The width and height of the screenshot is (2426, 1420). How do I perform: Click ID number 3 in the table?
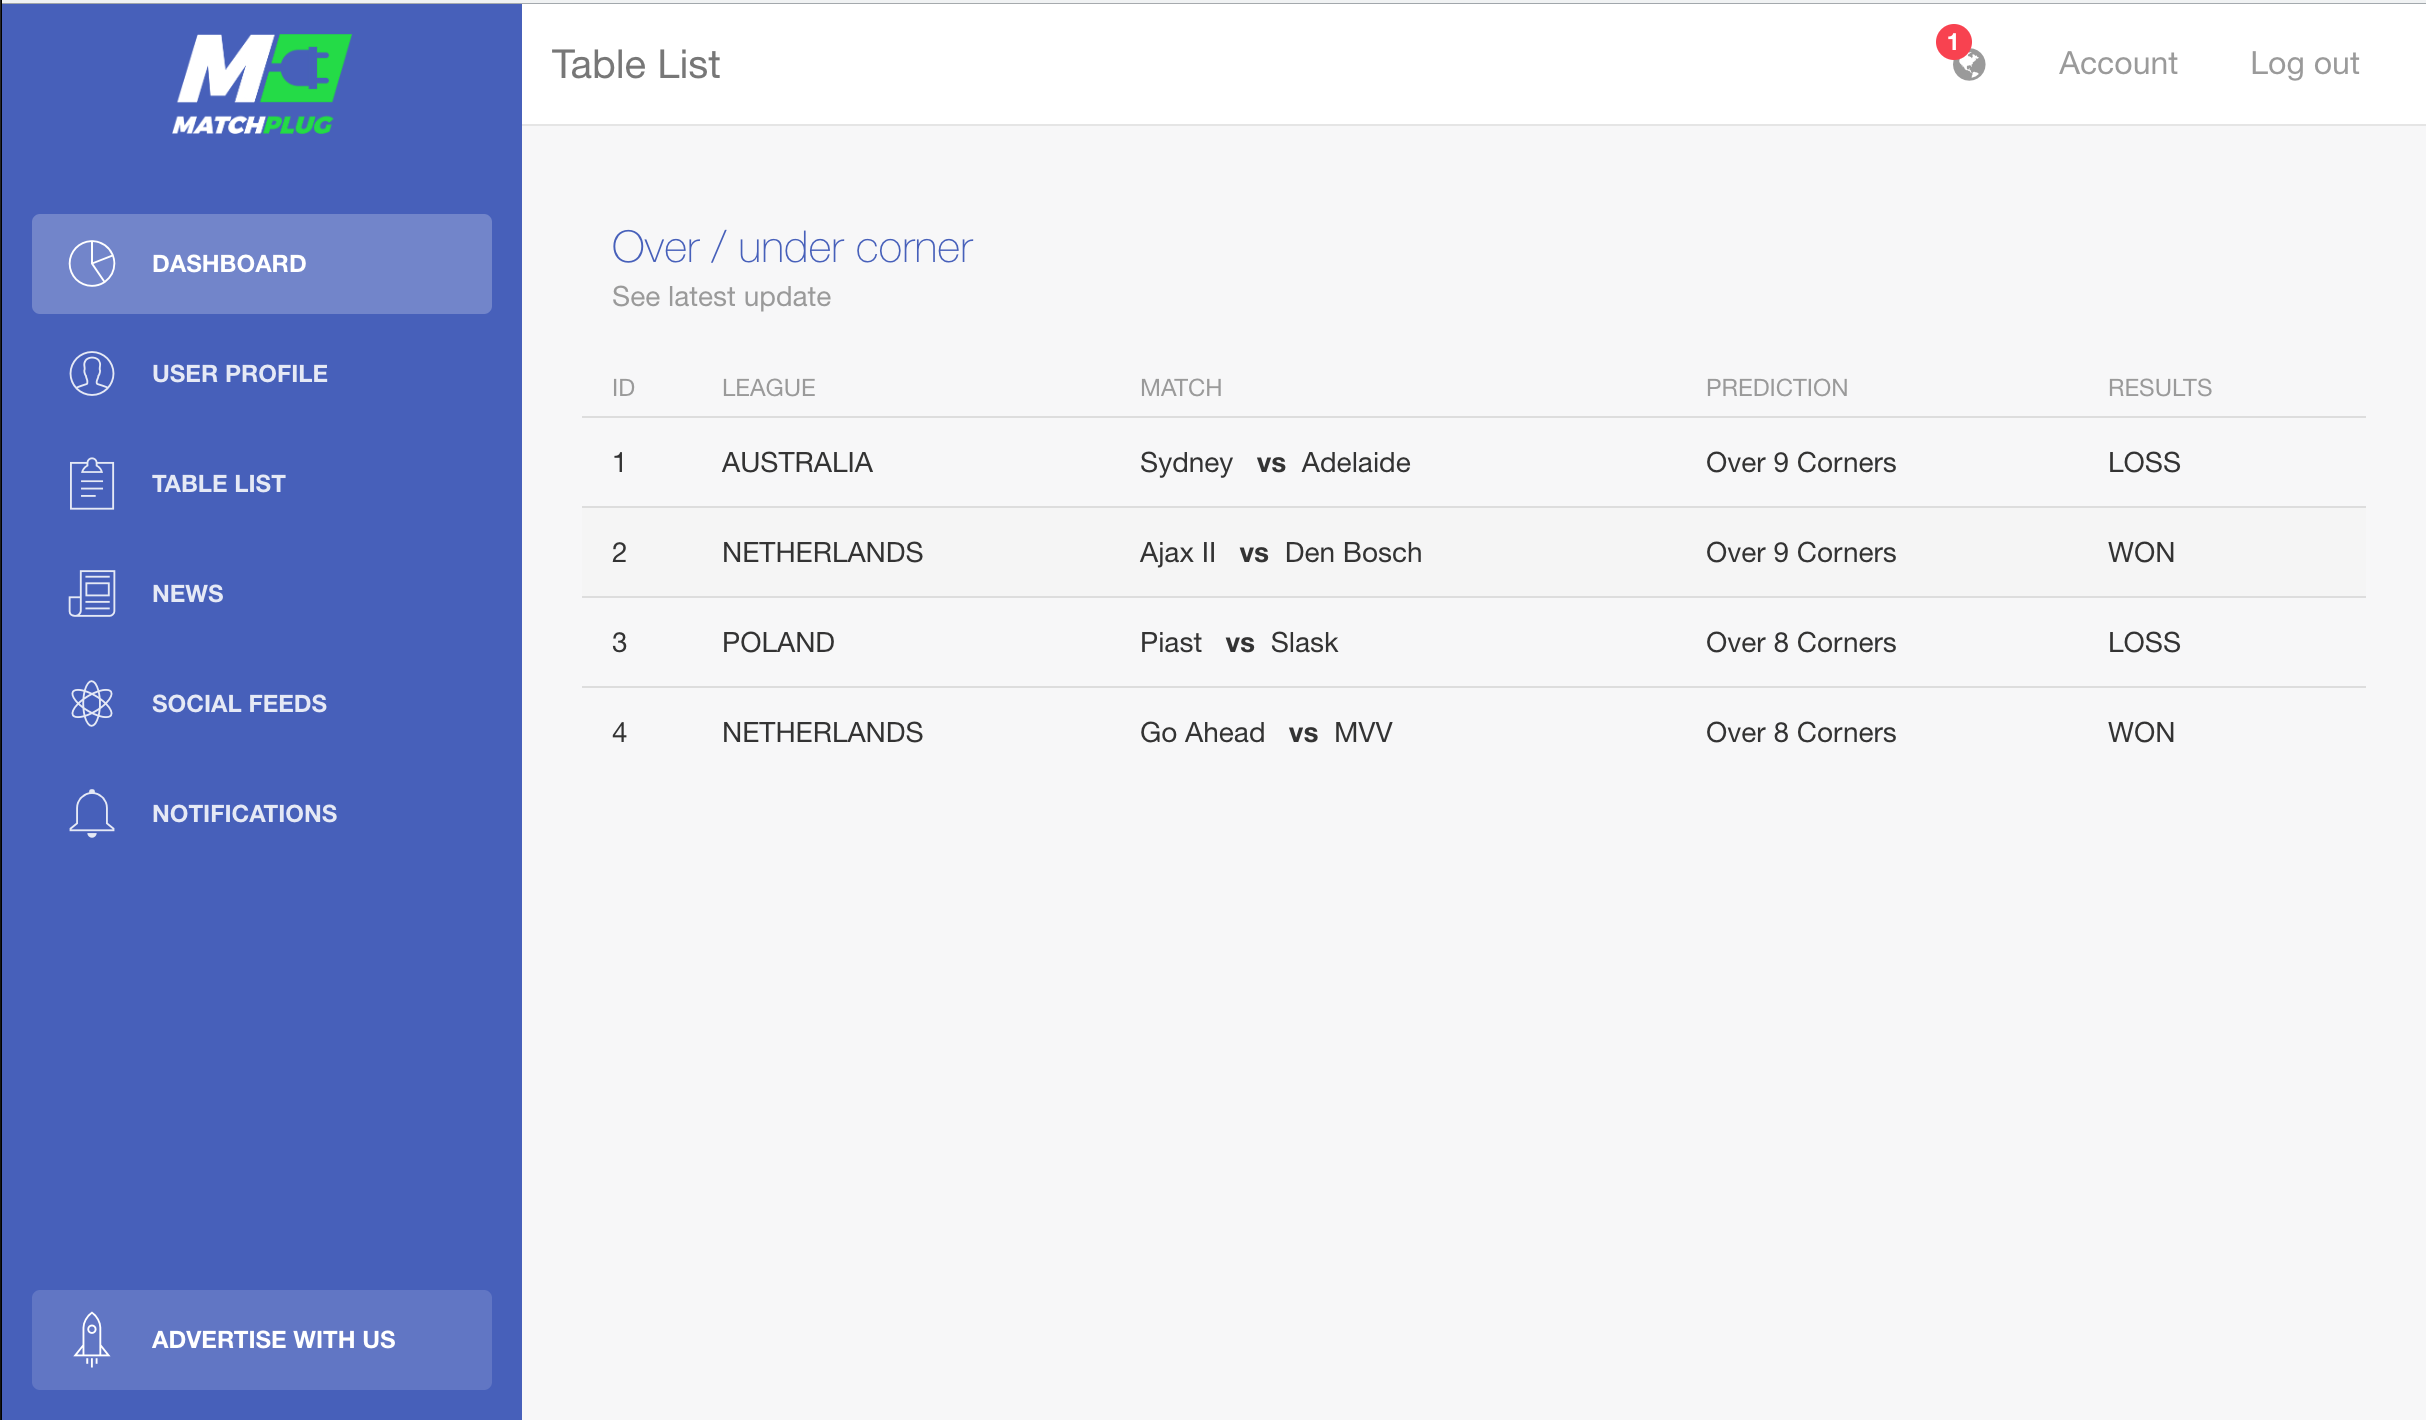click(x=619, y=643)
